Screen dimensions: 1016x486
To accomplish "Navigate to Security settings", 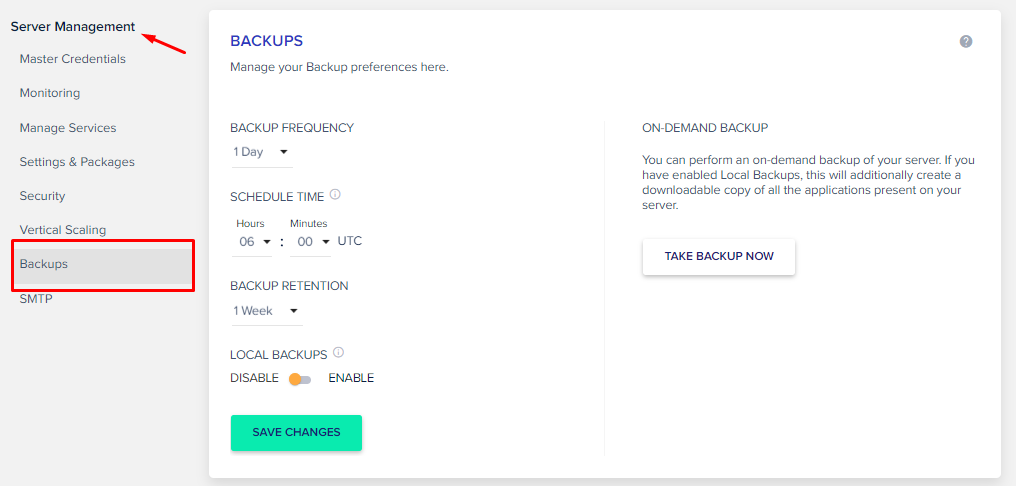I will click(42, 196).
